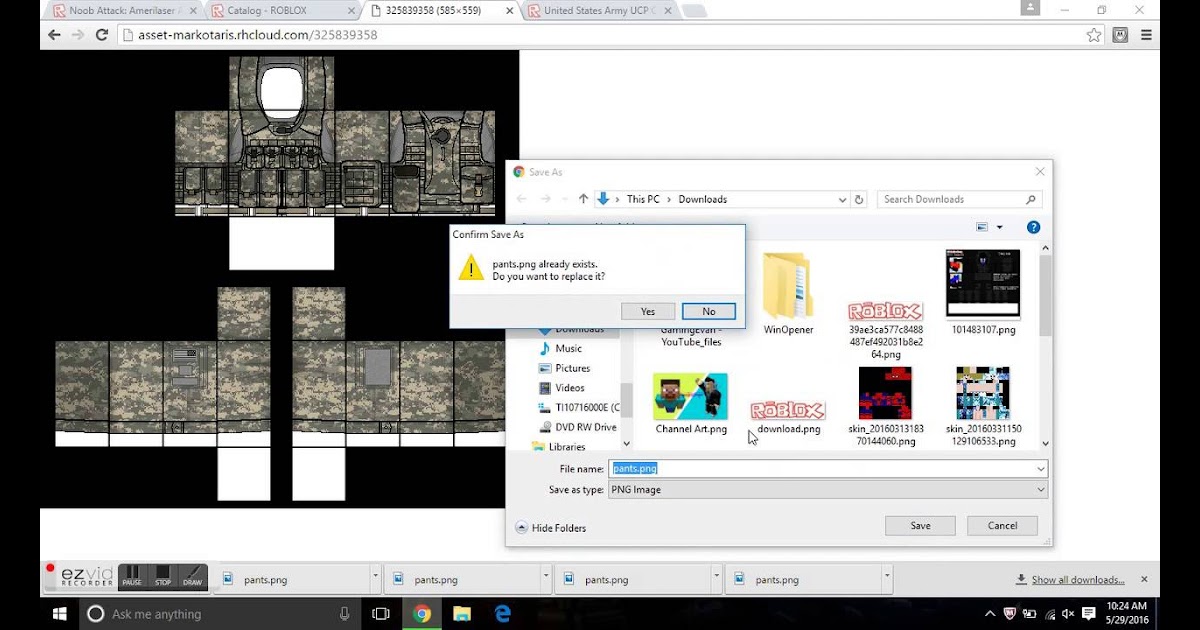
Task: Expand the fourth pants.png download options arrow
Action: coord(887,578)
